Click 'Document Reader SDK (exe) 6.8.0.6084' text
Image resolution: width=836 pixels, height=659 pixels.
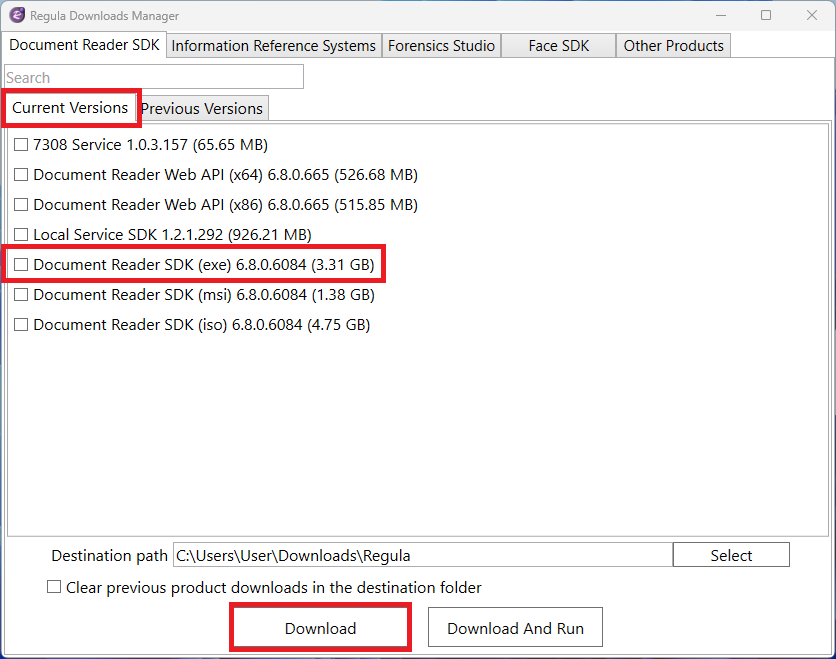click(170, 264)
